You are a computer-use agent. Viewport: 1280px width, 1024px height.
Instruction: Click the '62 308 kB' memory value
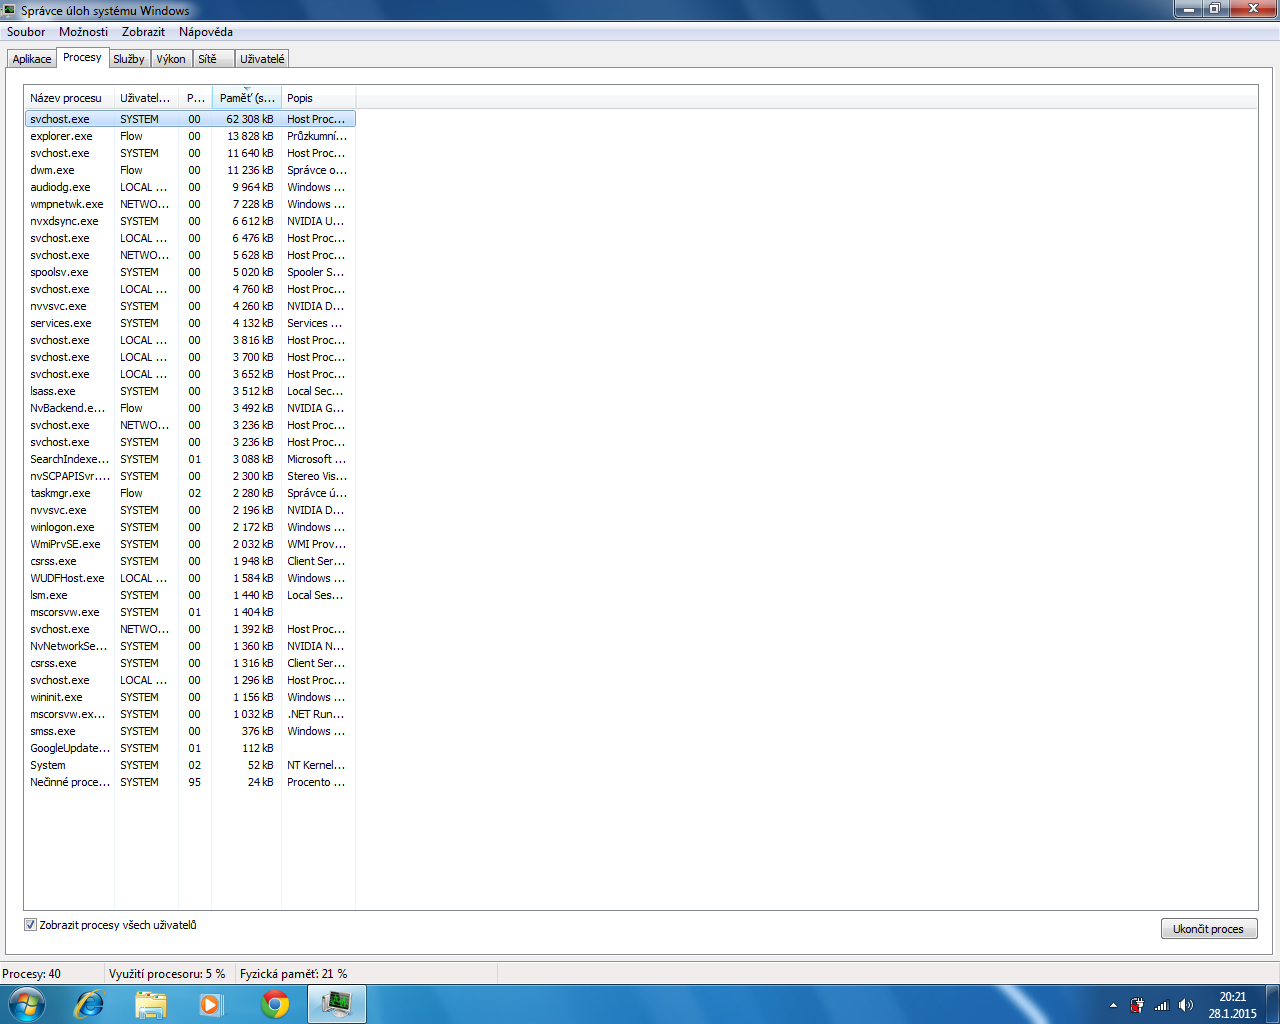coord(250,119)
